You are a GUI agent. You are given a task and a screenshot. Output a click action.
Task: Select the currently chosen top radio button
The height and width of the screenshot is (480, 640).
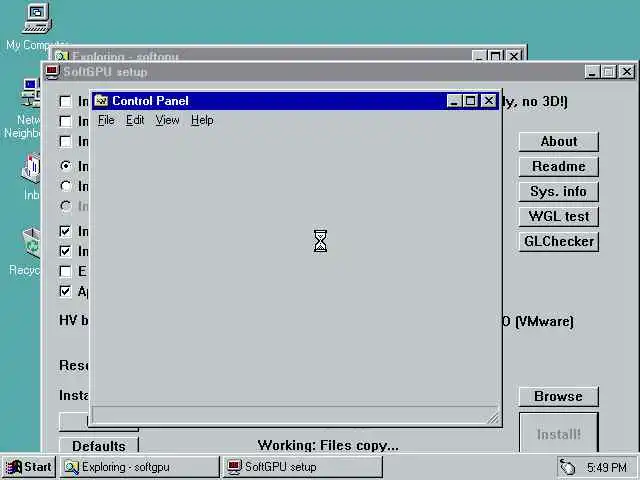tap(65, 166)
